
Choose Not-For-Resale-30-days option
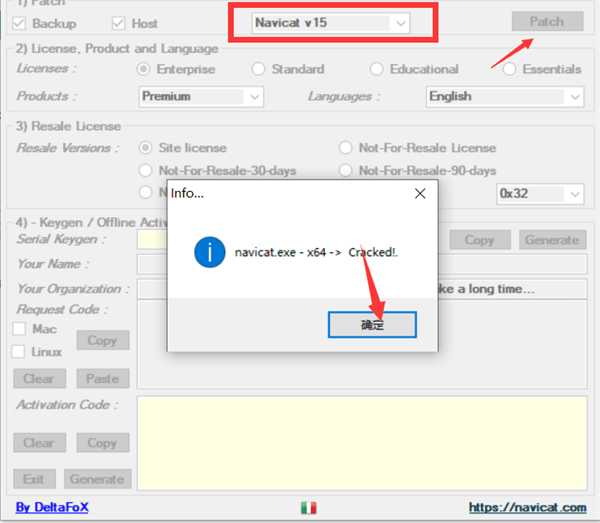pos(145,170)
